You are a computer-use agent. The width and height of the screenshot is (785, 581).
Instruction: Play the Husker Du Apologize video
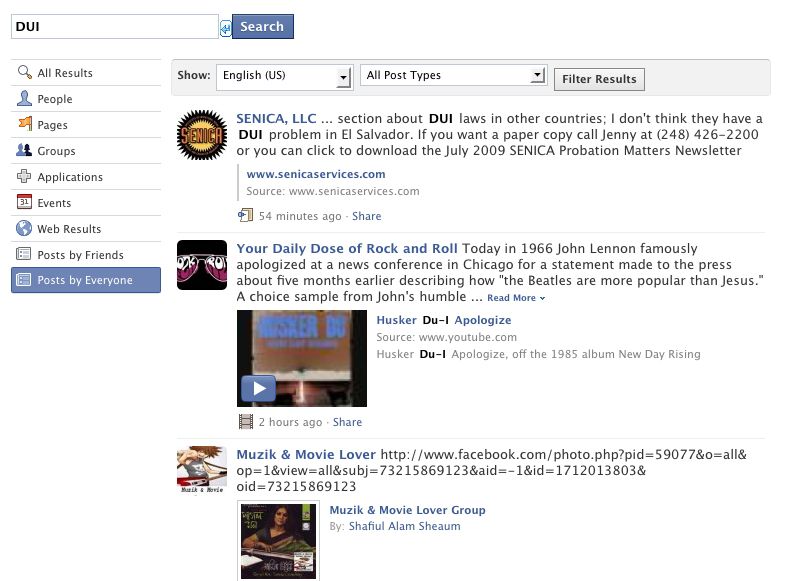click(258, 388)
